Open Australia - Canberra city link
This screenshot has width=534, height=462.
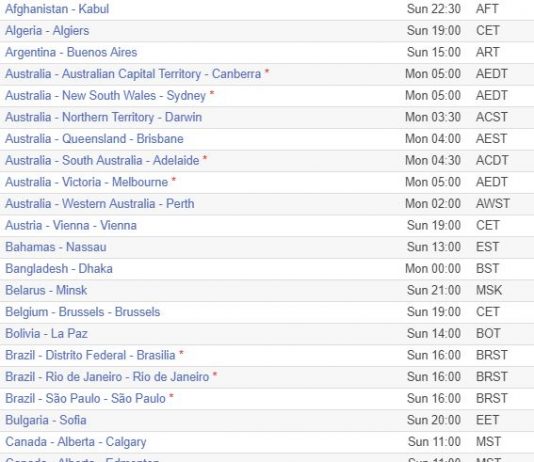click(x=133, y=74)
